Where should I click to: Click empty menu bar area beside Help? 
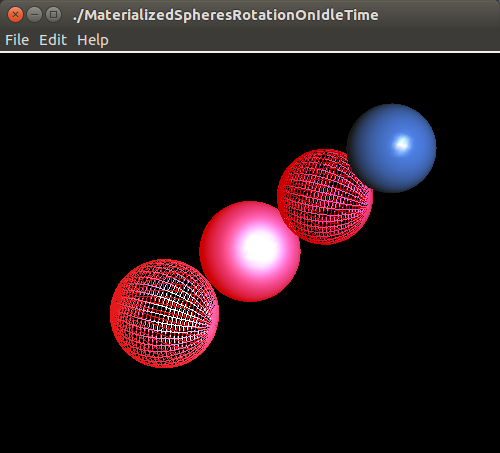coord(300,40)
